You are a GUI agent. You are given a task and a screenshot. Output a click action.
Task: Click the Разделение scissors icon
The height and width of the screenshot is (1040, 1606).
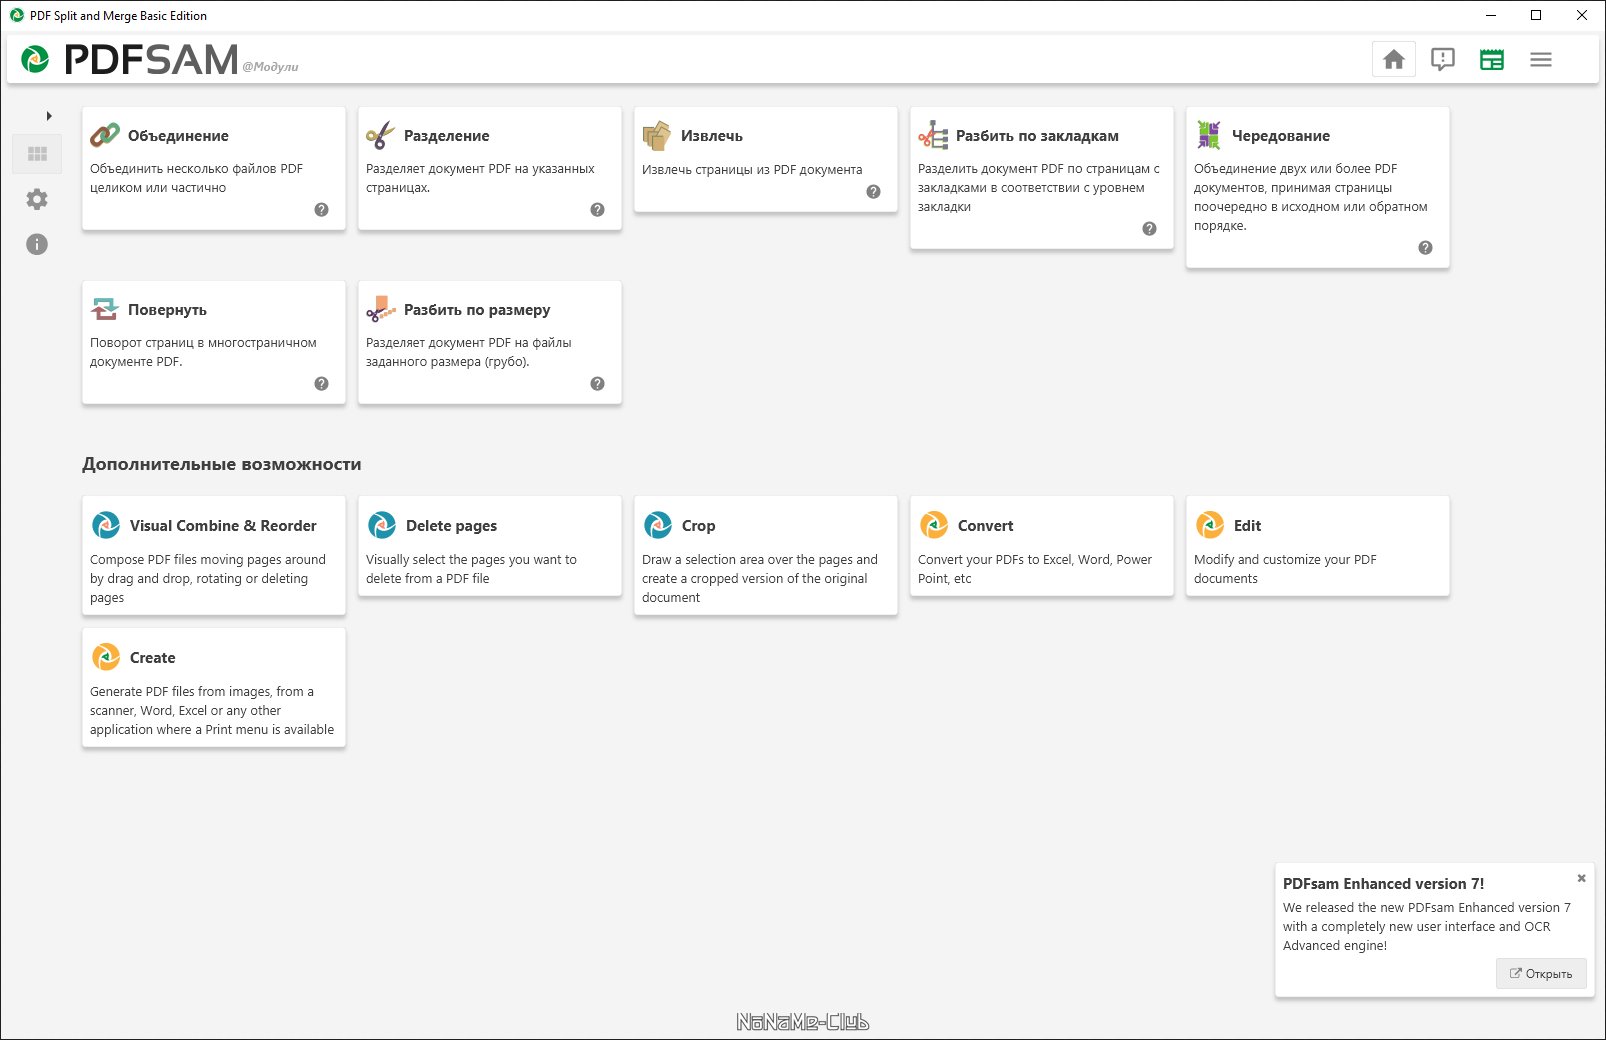tap(381, 135)
